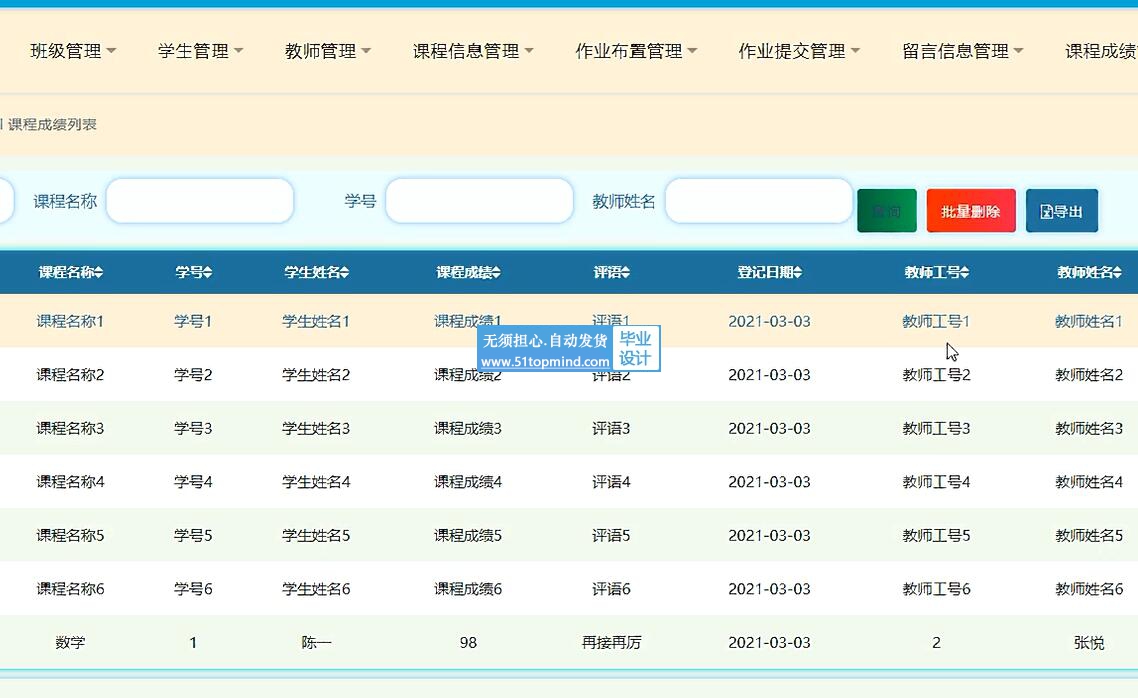Expand the 教师管理 dropdown menu
The height and width of the screenshot is (698, 1138).
[327, 51]
